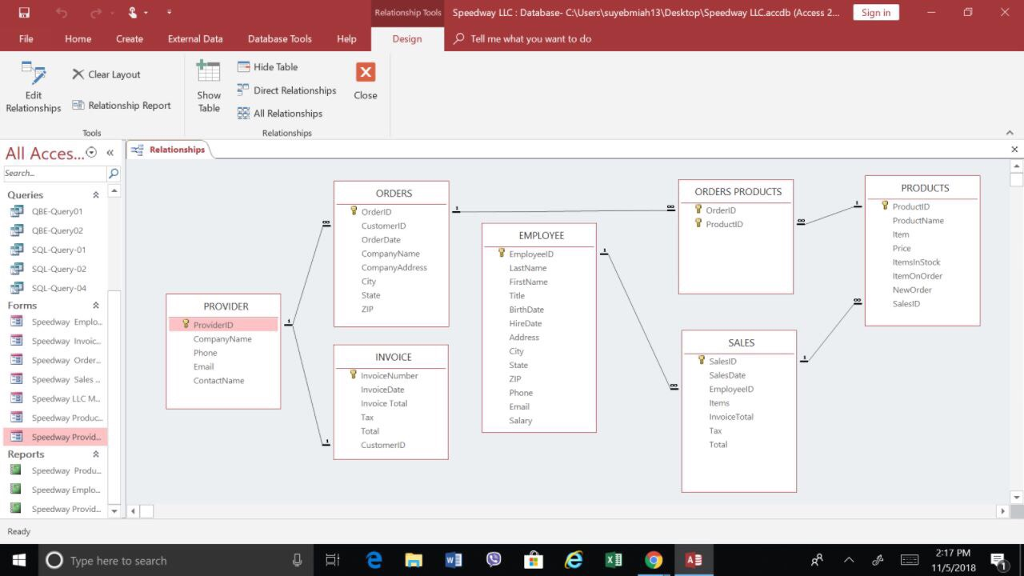This screenshot has height=576, width=1024.
Task: Select the ORDERS table title
Action: [394, 193]
